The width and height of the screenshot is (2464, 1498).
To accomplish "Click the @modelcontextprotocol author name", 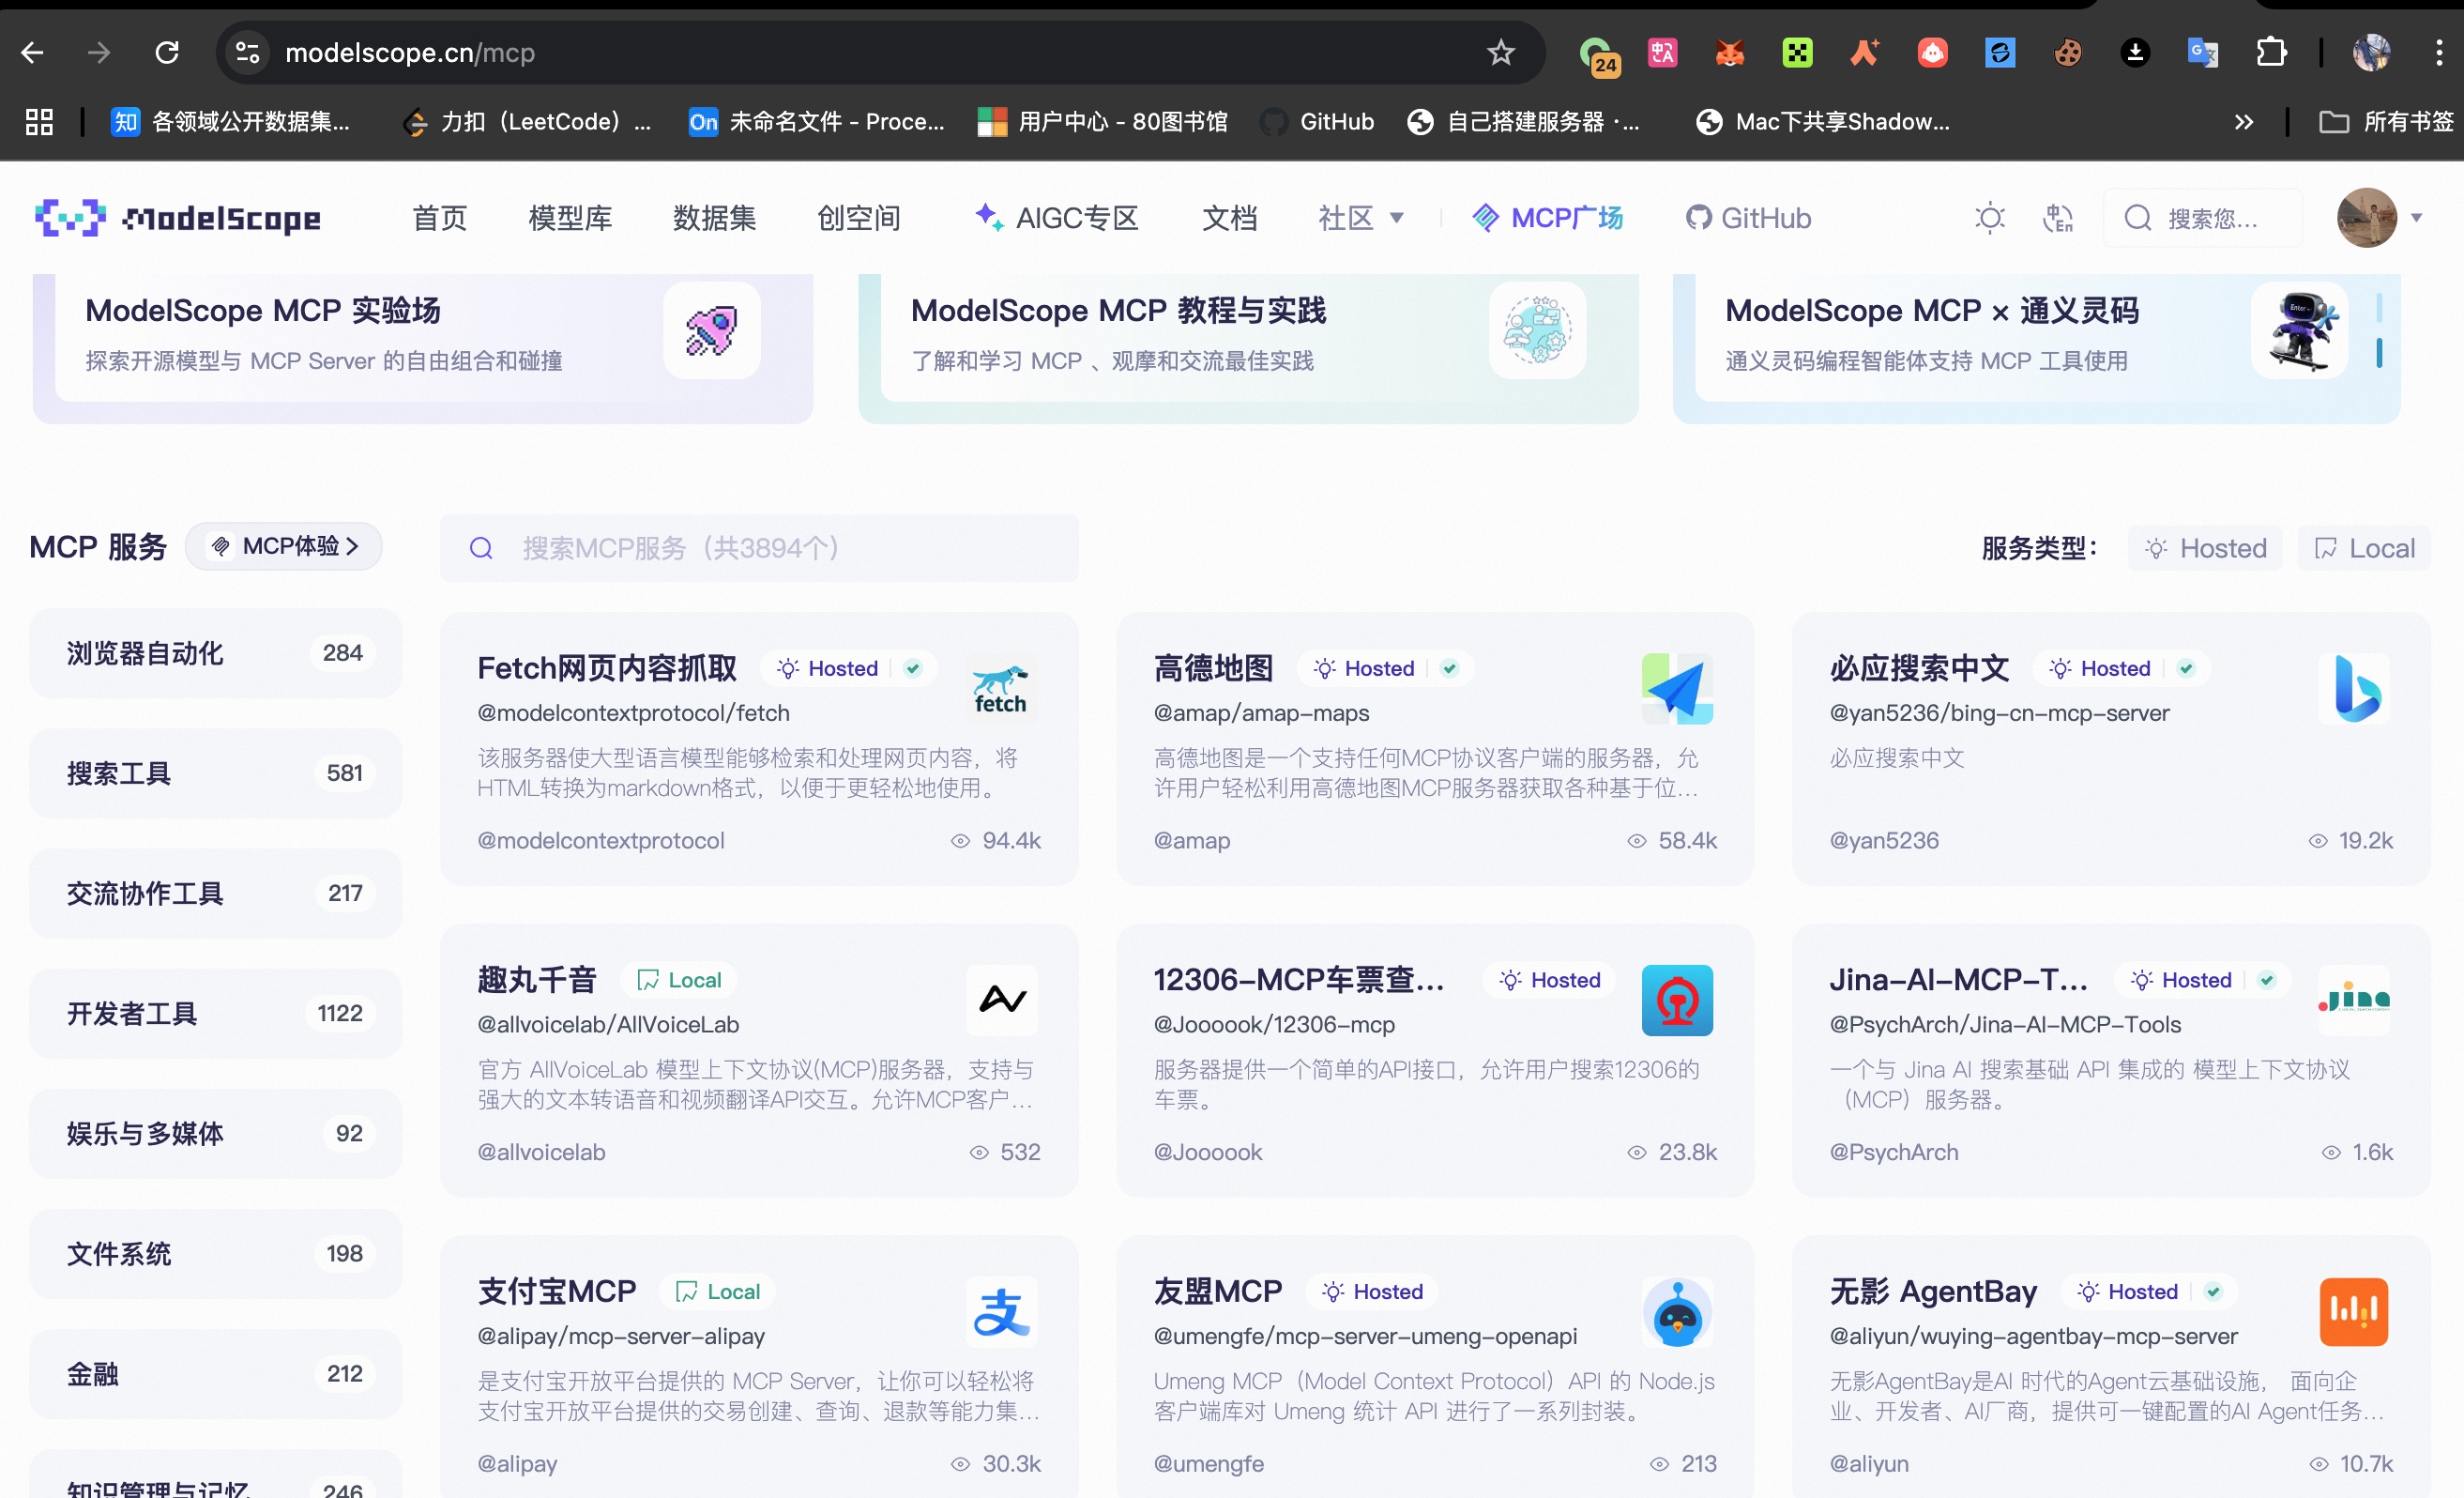I will [x=601, y=841].
